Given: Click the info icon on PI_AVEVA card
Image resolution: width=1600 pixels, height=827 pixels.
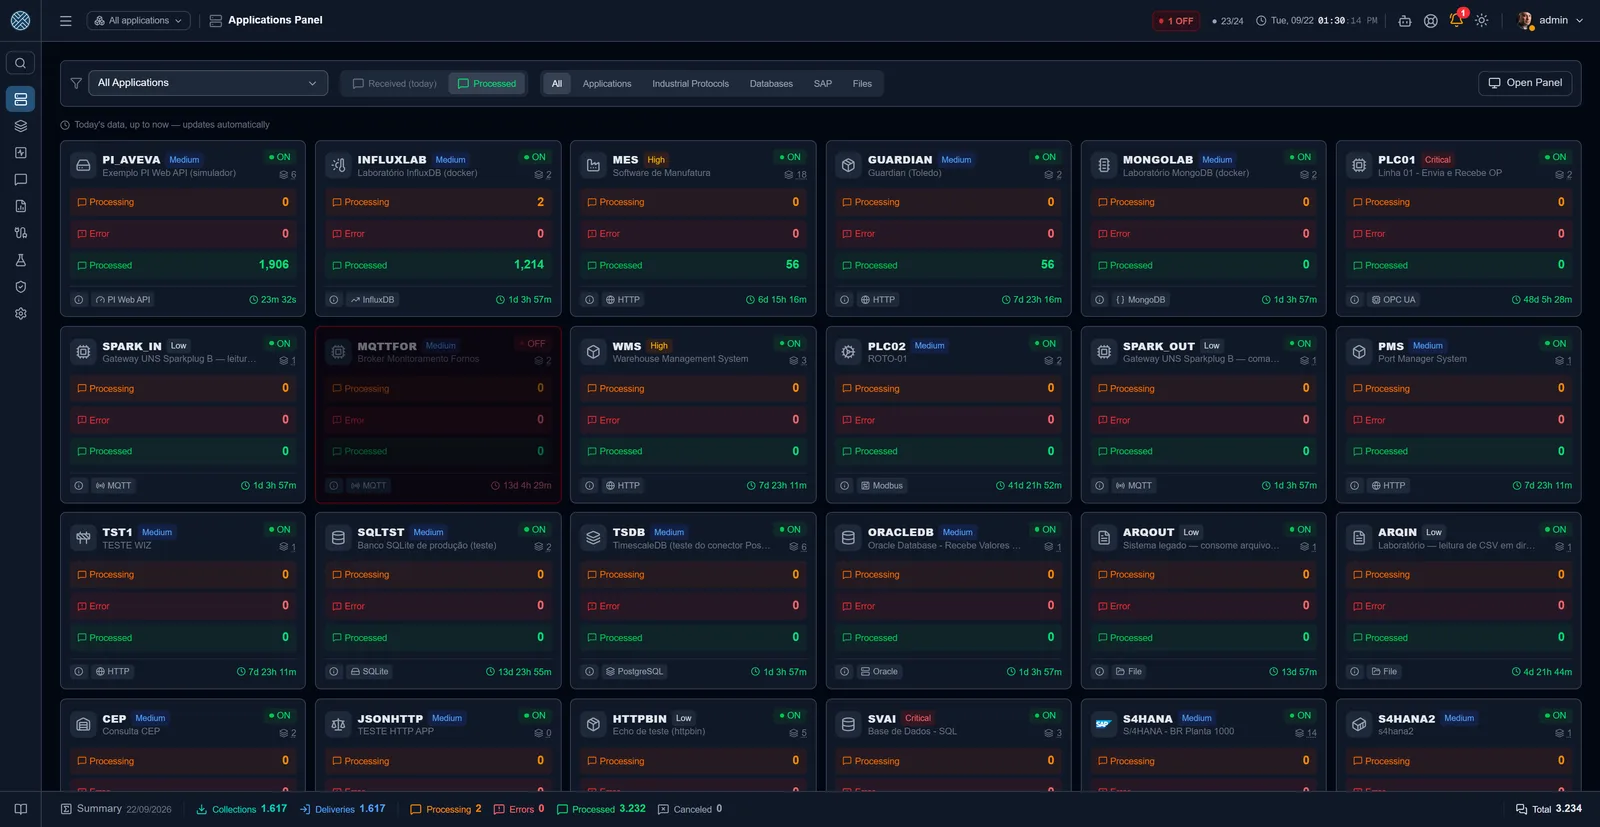Looking at the screenshot, I should tap(79, 300).
